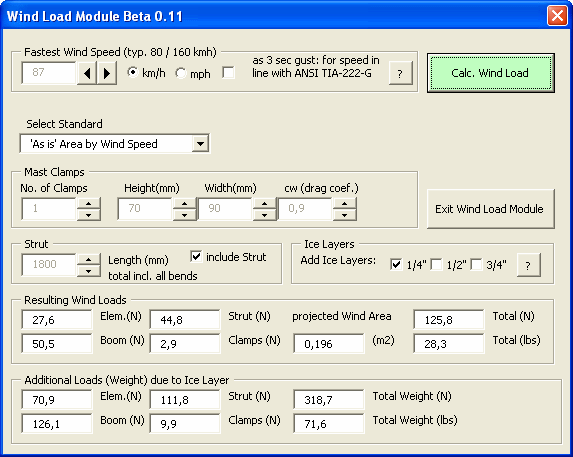The width and height of the screenshot is (573, 457).
Task: Toggle include Strut checkbox
Action: coord(196,256)
